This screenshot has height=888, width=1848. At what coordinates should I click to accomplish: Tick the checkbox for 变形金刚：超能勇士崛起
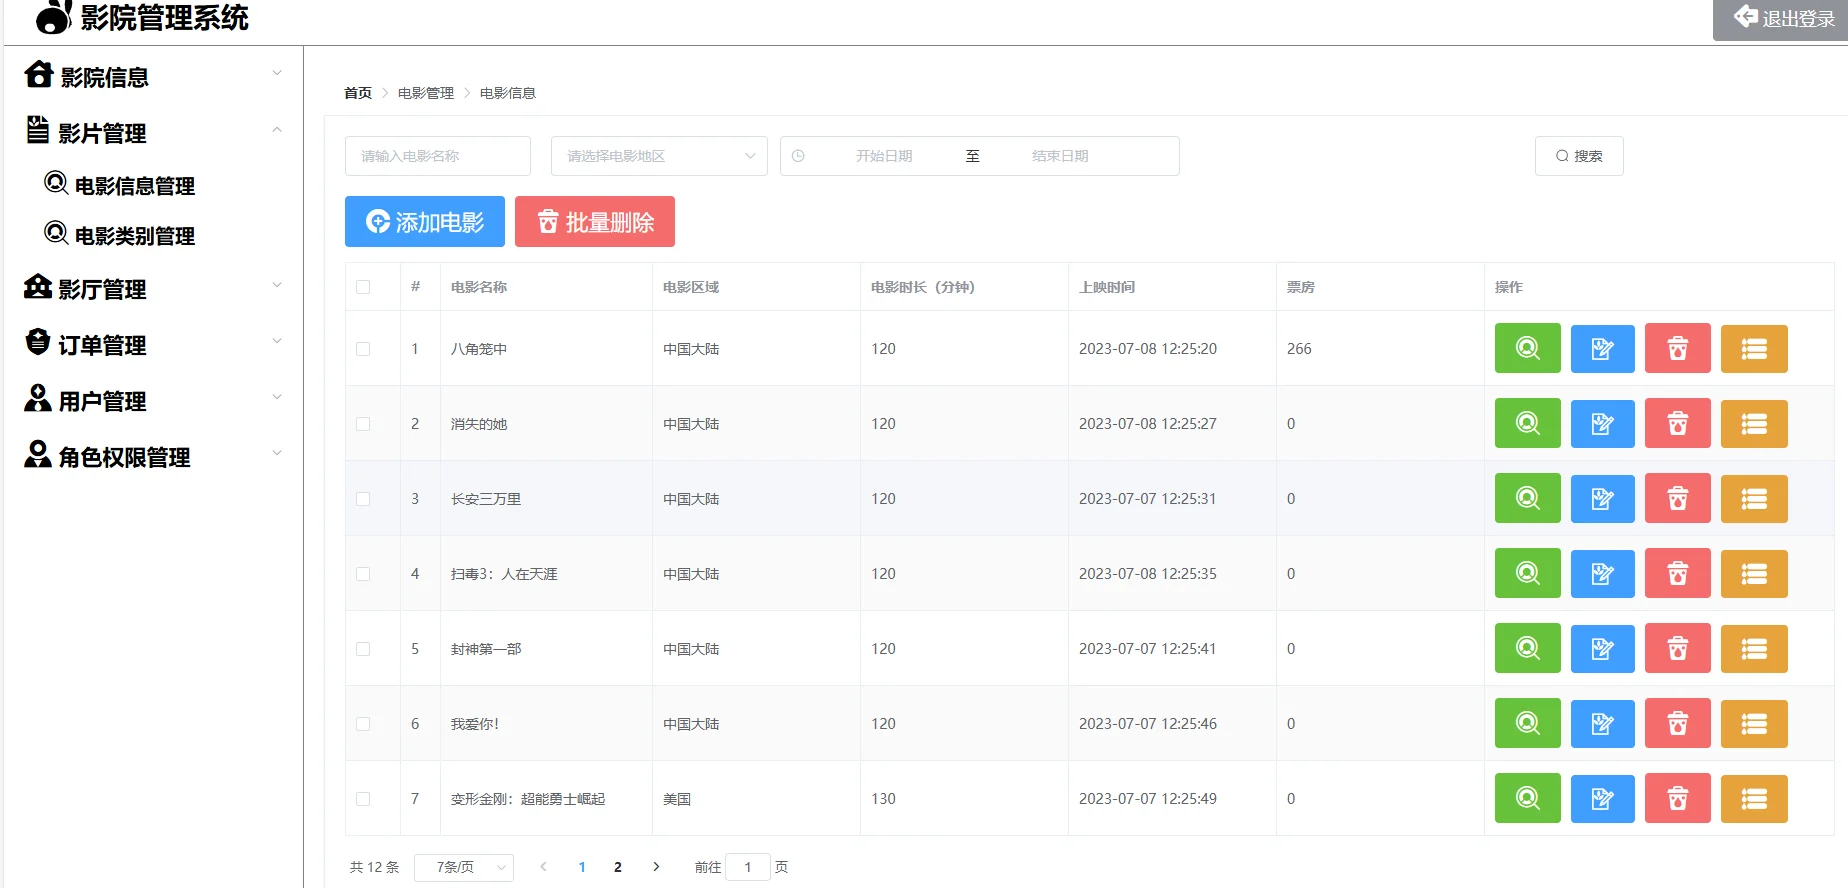[363, 799]
